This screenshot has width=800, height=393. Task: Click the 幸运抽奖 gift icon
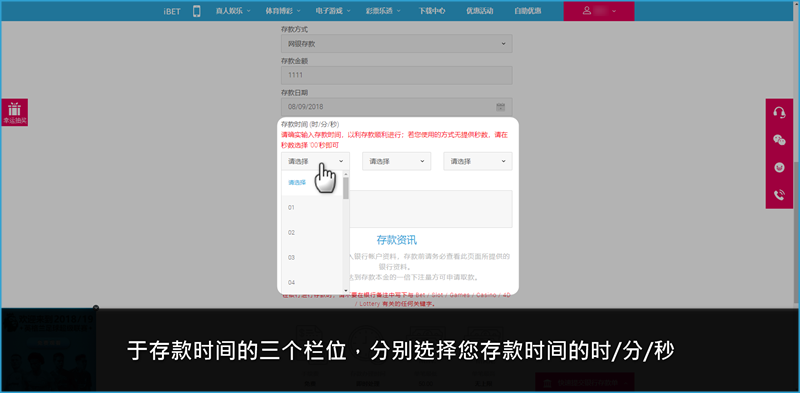[x=15, y=112]
